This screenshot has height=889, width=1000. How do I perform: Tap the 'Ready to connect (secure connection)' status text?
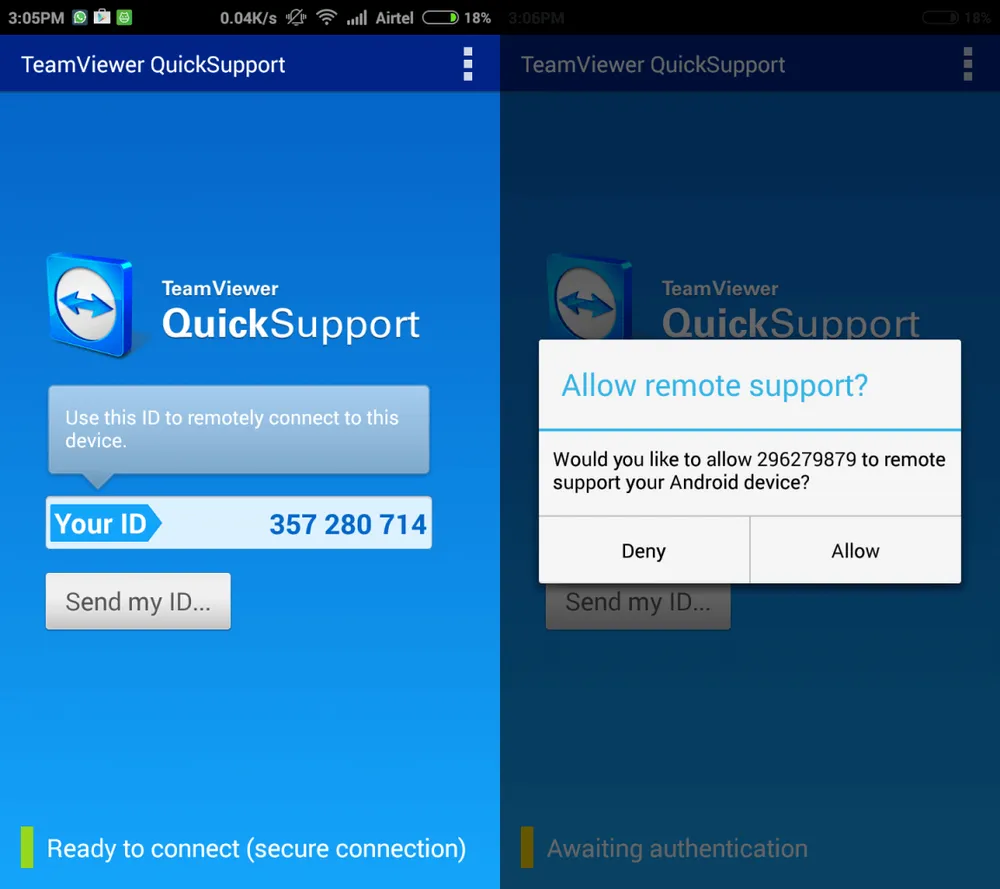pos(256,848)
